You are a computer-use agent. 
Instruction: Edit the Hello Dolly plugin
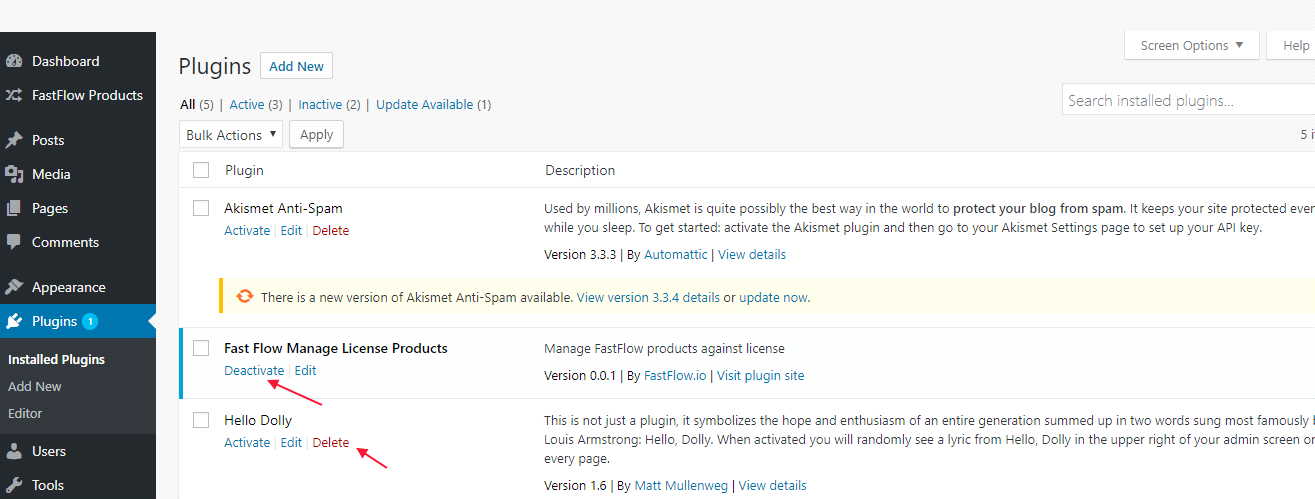(x=291, y=442)
